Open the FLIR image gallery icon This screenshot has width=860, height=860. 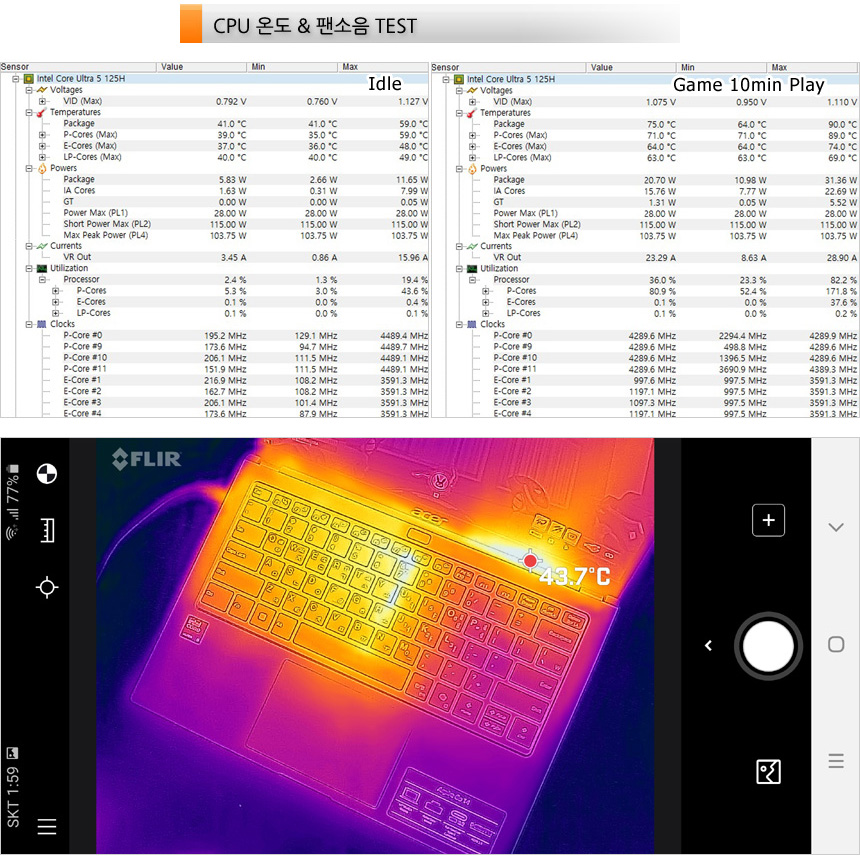(x=768, y=771)
